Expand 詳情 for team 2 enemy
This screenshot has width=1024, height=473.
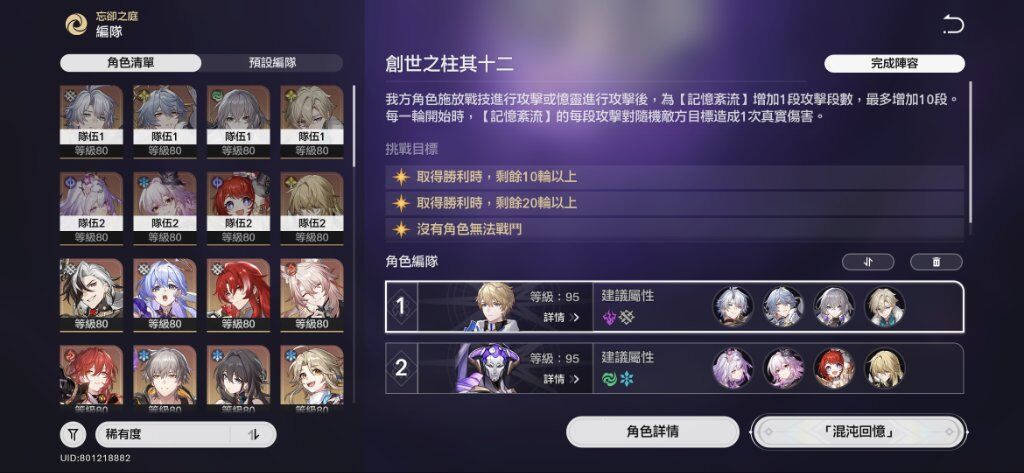pos(561,379)
